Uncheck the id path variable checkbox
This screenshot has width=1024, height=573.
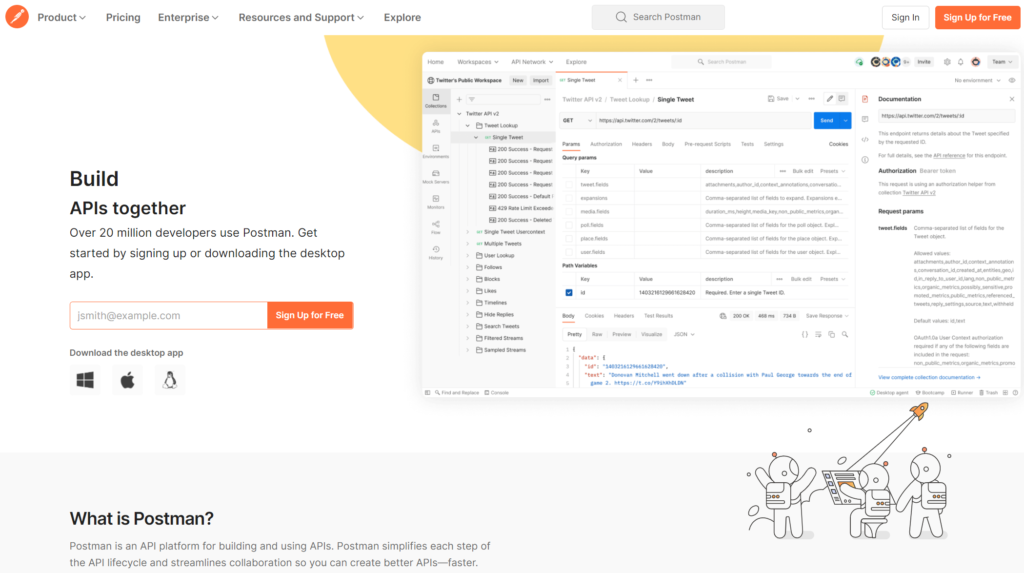click(x=569, y=293)
